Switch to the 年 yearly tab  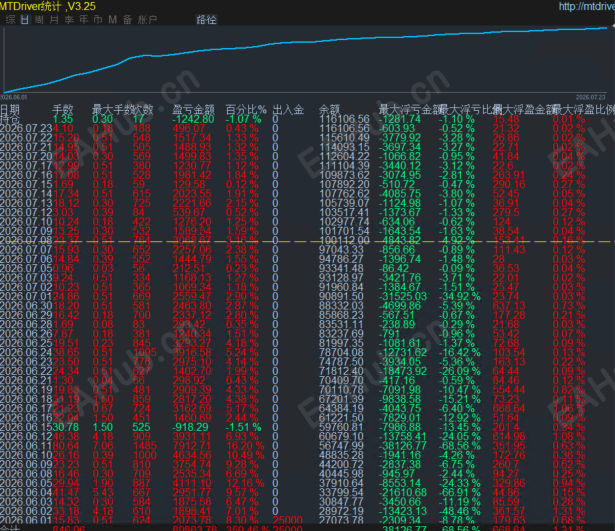pos(84,20)
